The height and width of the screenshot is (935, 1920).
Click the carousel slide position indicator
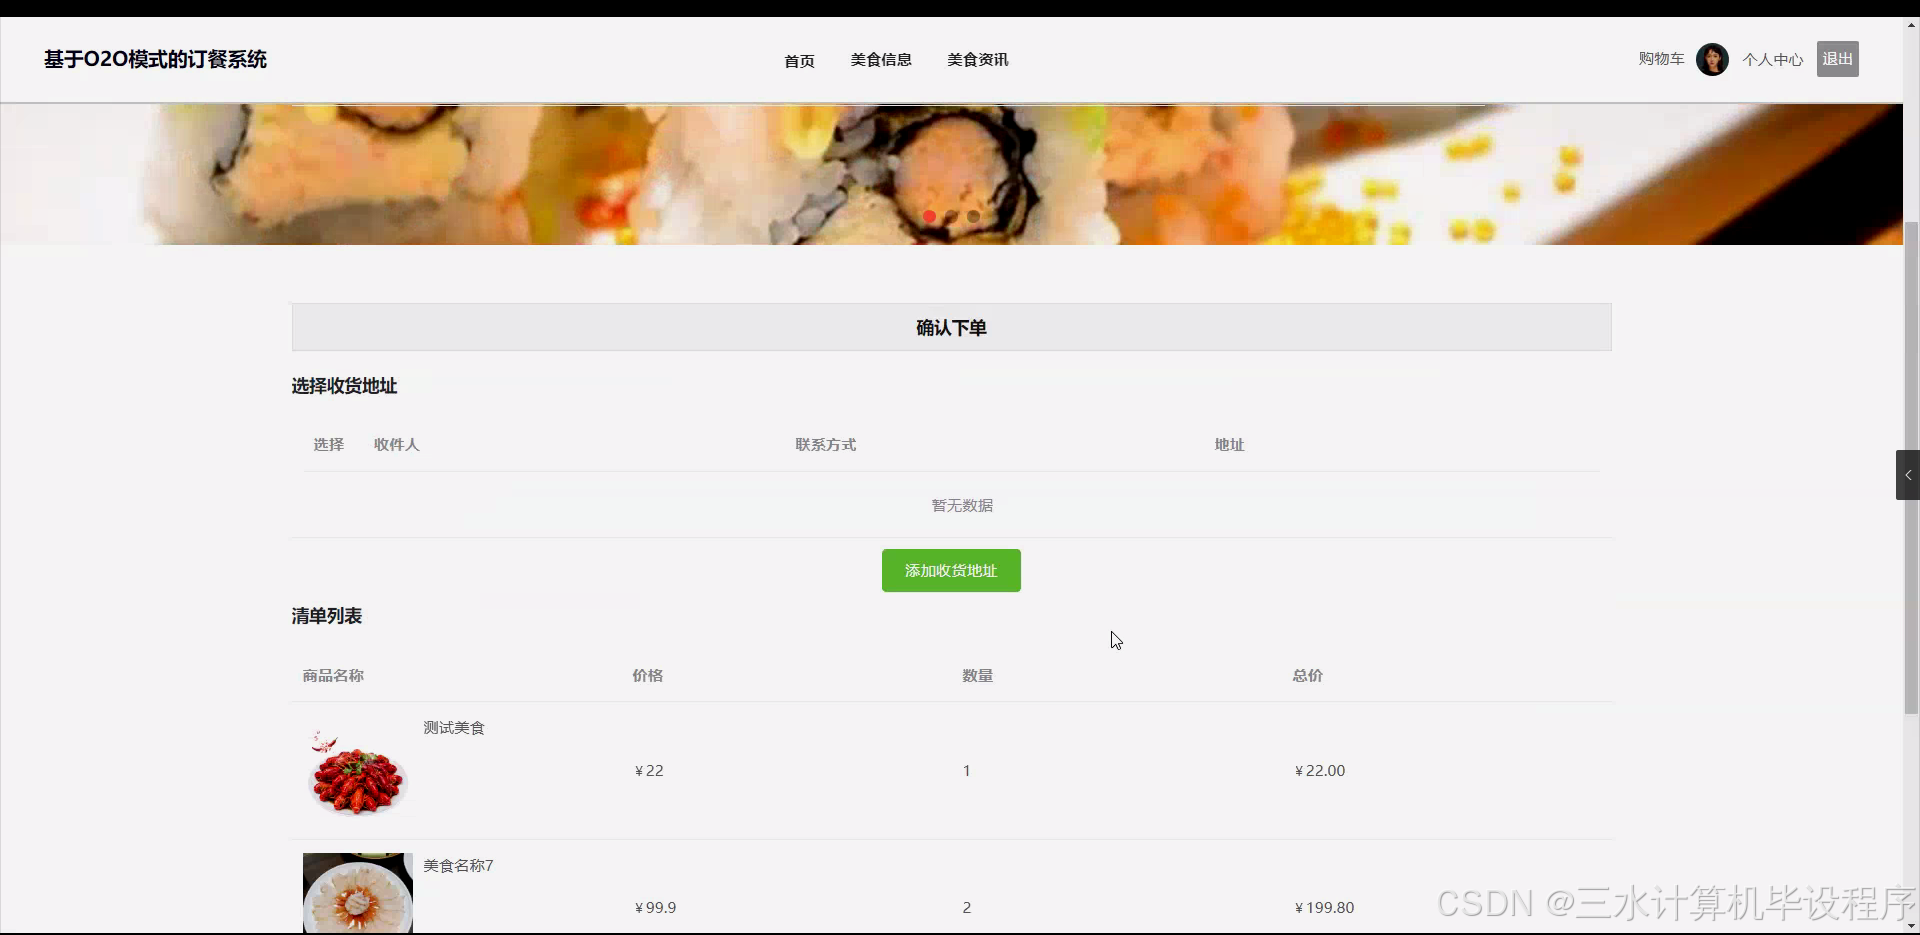[x=952, y=217]
